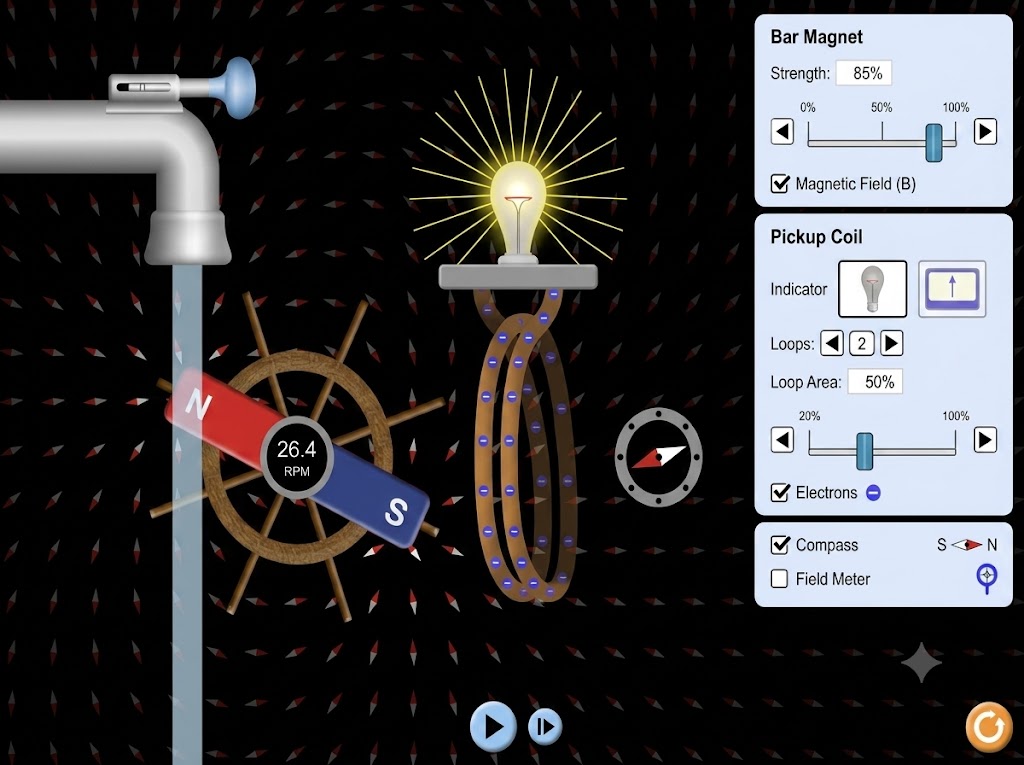Click the S pole of the bar magnet
The width and height of the screenshot is (1024, 765).
pyautogui.click(x=396, y=510)
